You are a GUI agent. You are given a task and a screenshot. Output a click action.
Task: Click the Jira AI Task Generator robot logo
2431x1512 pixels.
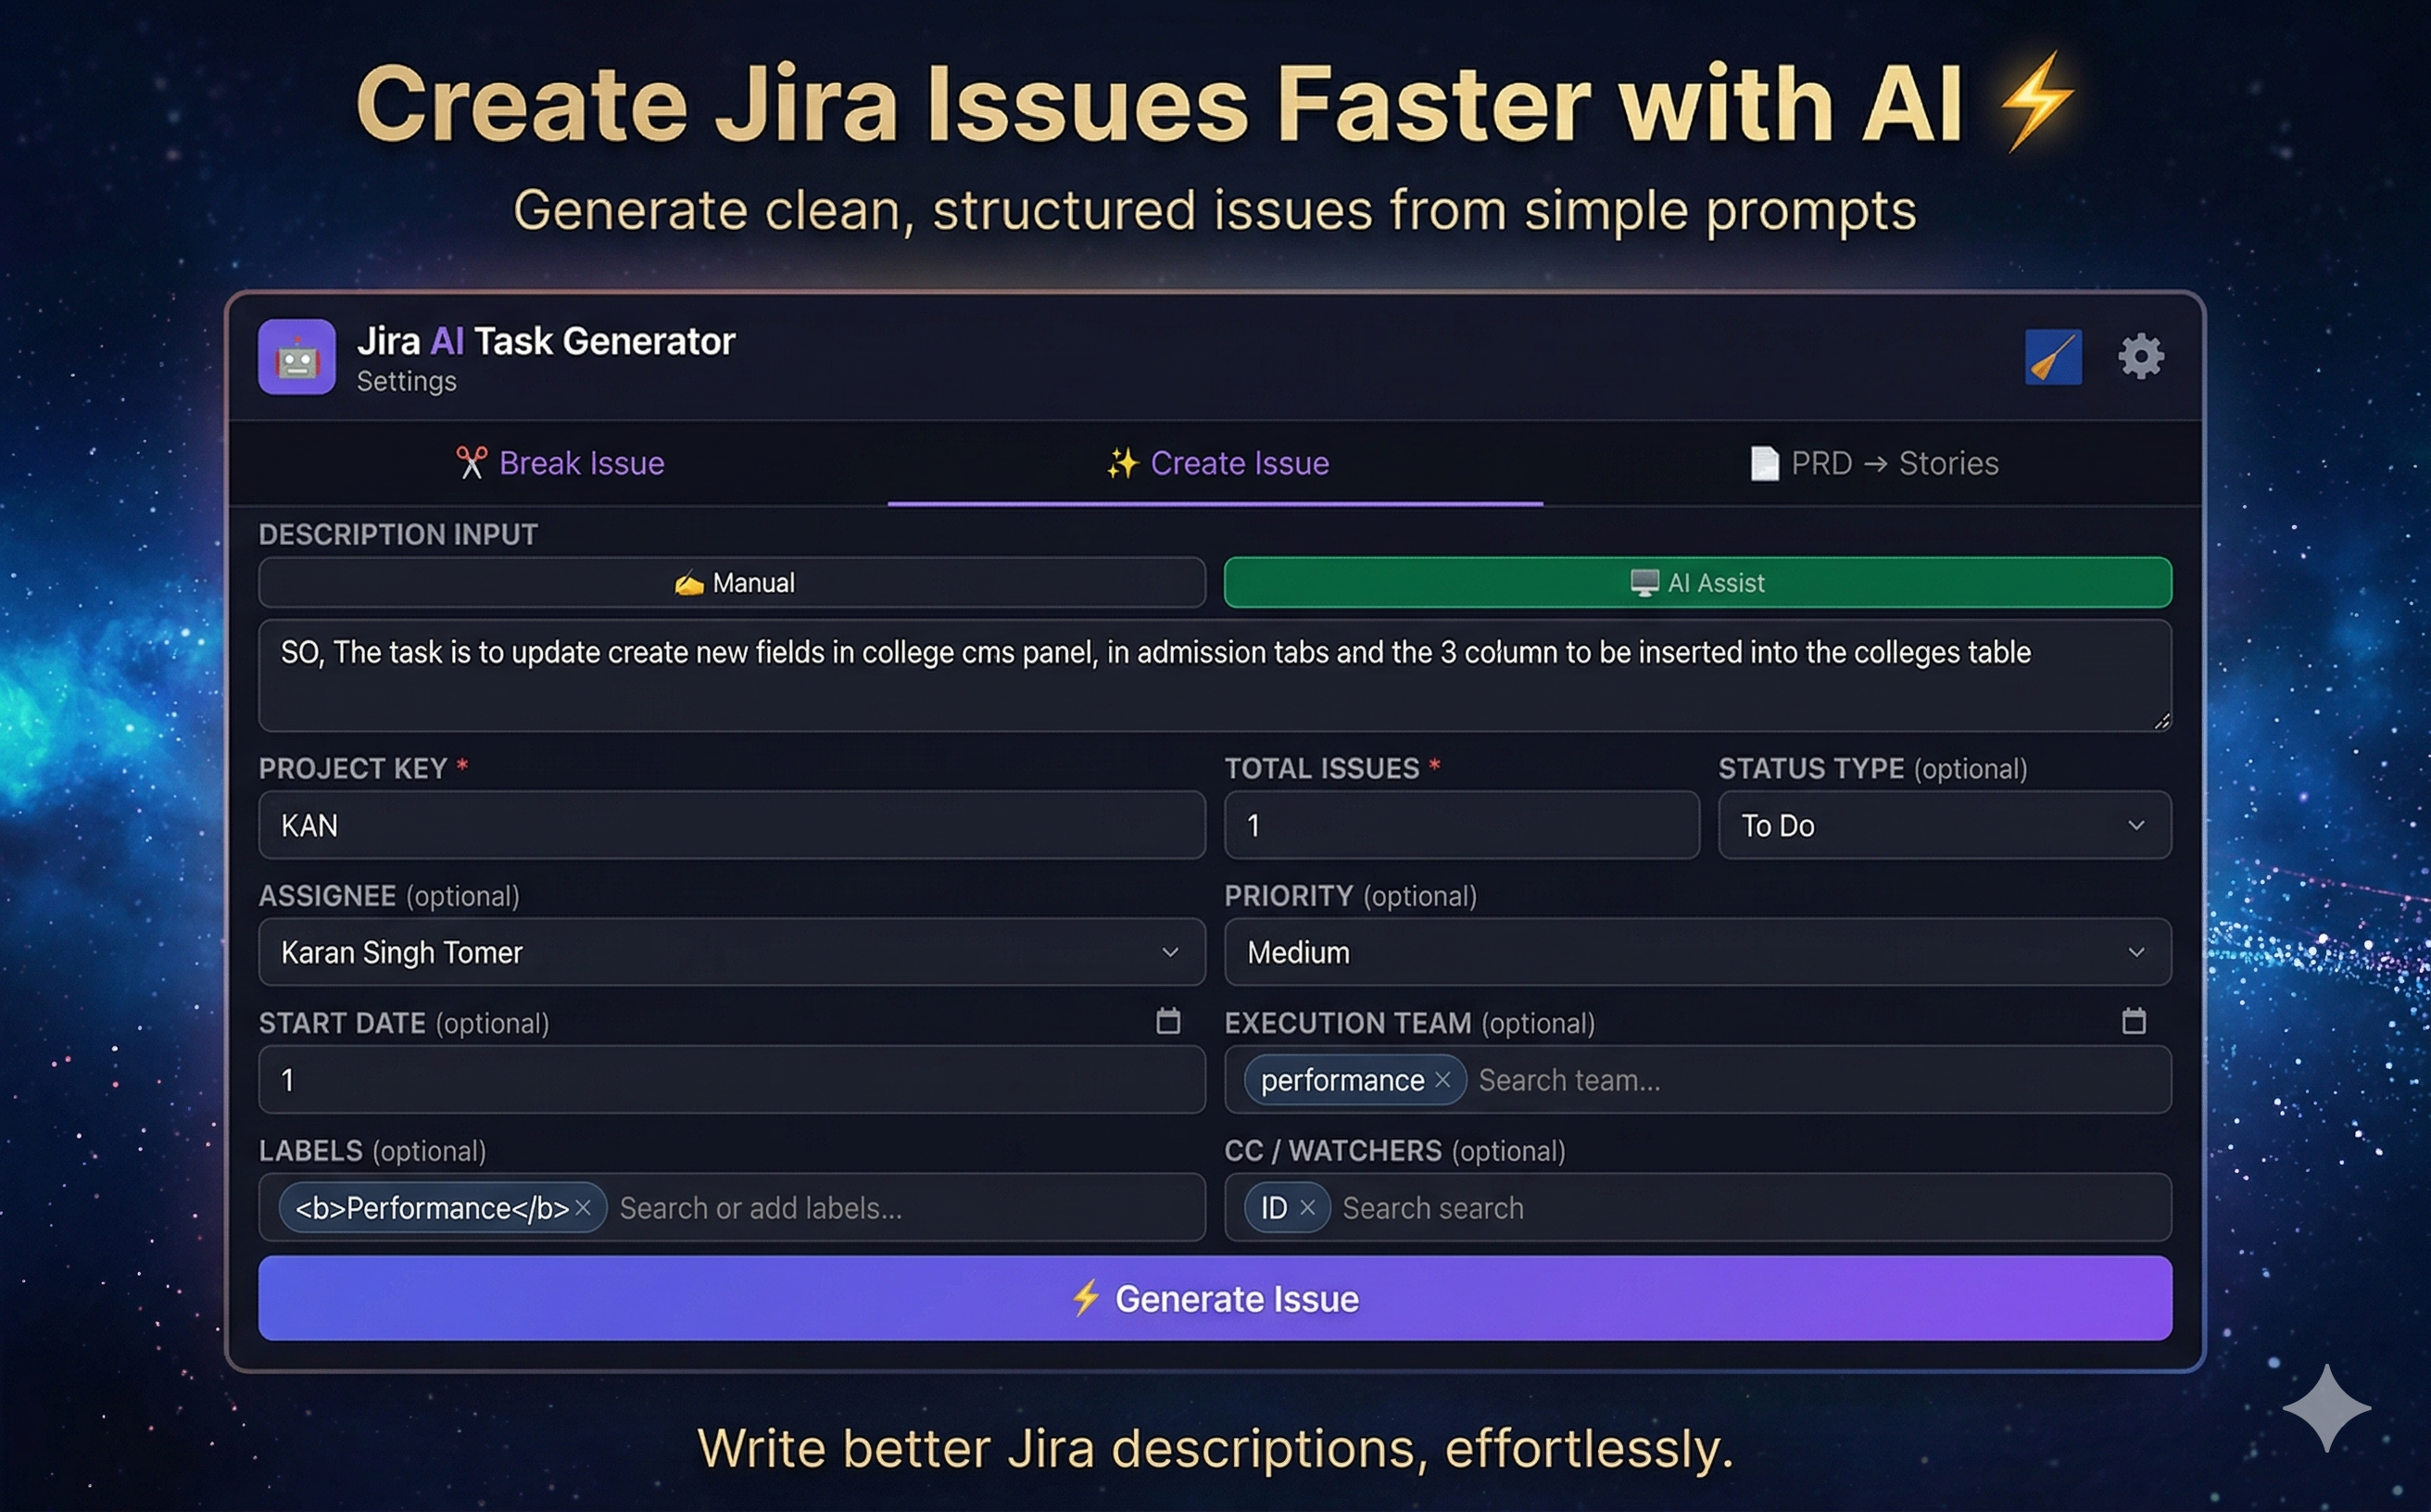click(x=296, y=357)
